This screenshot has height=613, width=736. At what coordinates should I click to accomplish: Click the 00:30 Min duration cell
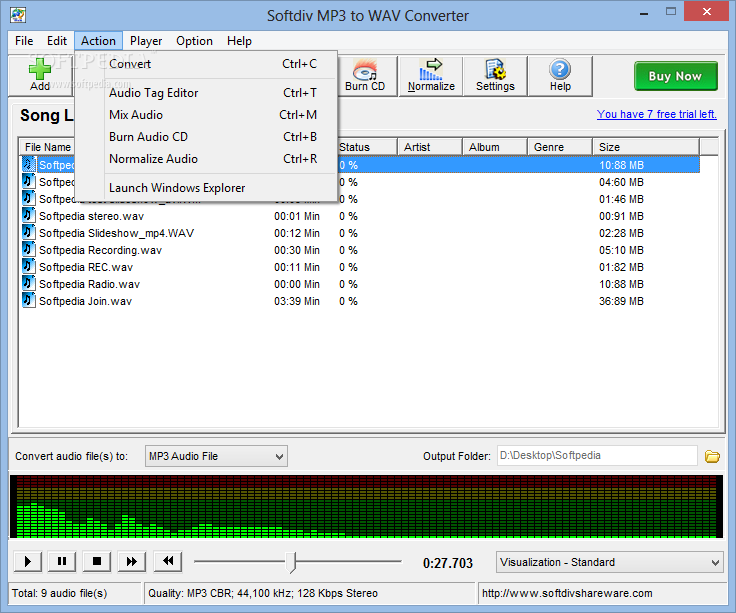point(297,250)
